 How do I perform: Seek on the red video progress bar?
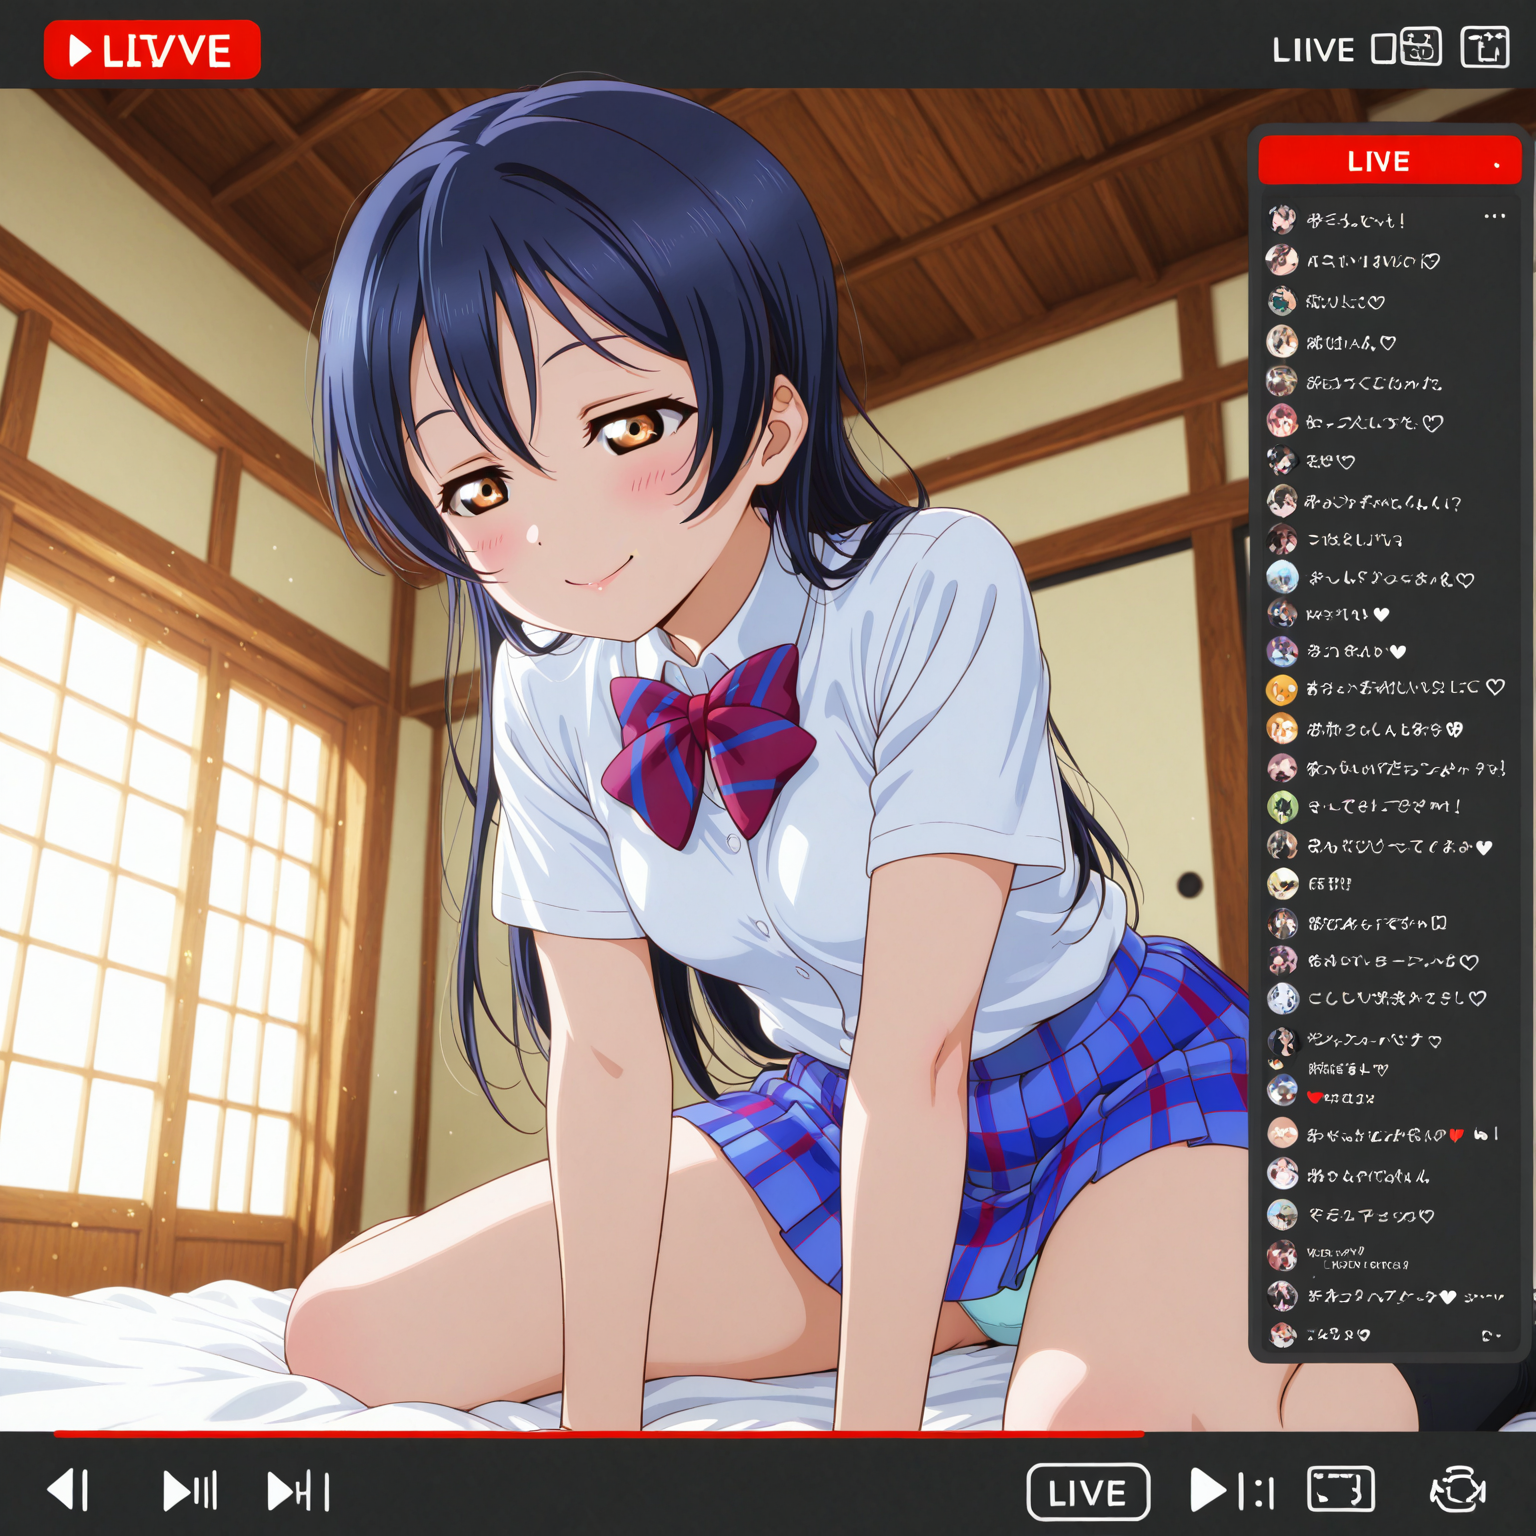(x=598, y=1433)
